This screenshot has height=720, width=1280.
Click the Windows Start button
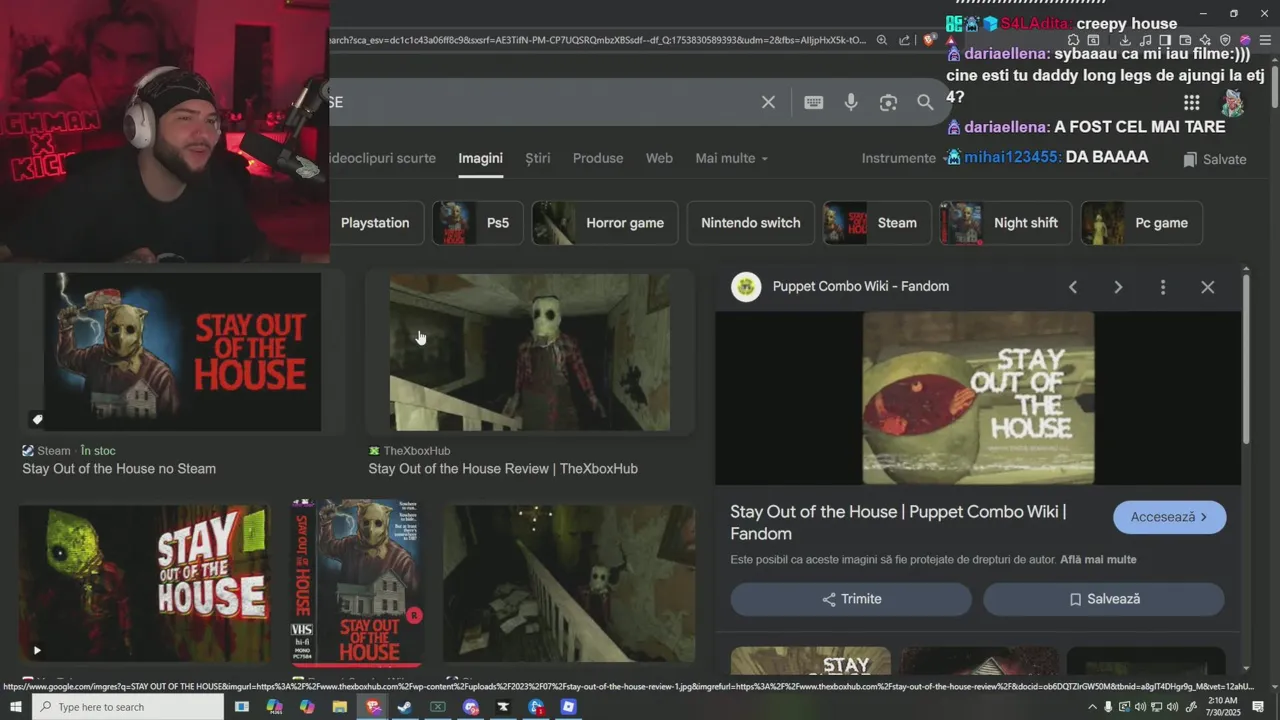[x=15, y=707]
